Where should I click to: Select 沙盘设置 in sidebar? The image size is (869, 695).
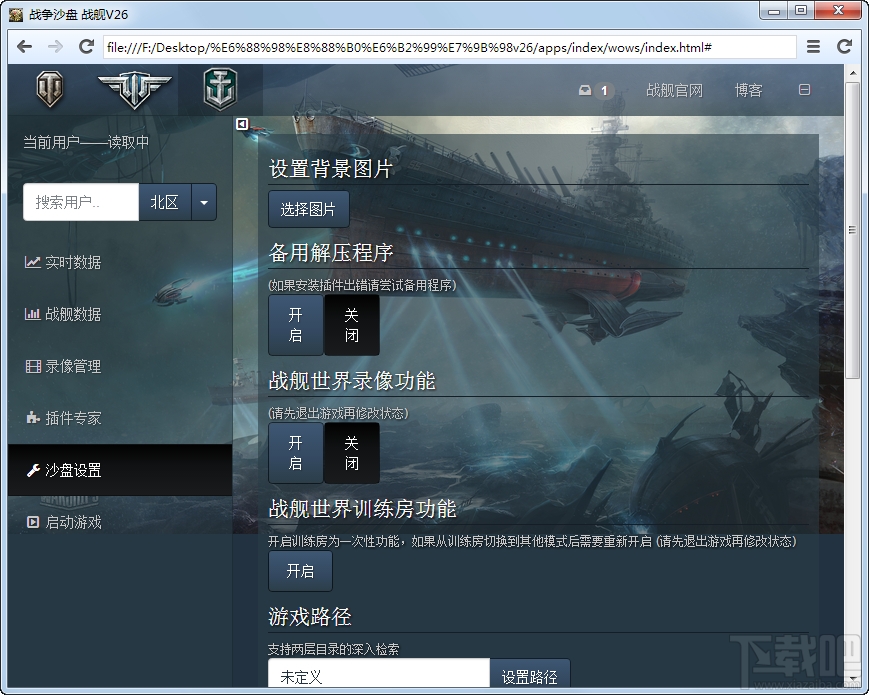point(120,470)
